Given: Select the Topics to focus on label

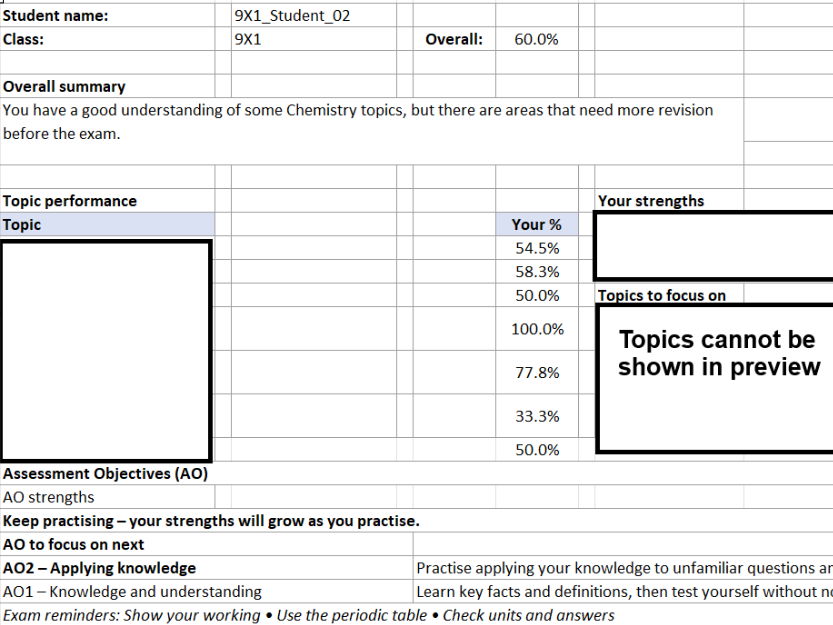Looking at the screenshot, I should 661,295.
